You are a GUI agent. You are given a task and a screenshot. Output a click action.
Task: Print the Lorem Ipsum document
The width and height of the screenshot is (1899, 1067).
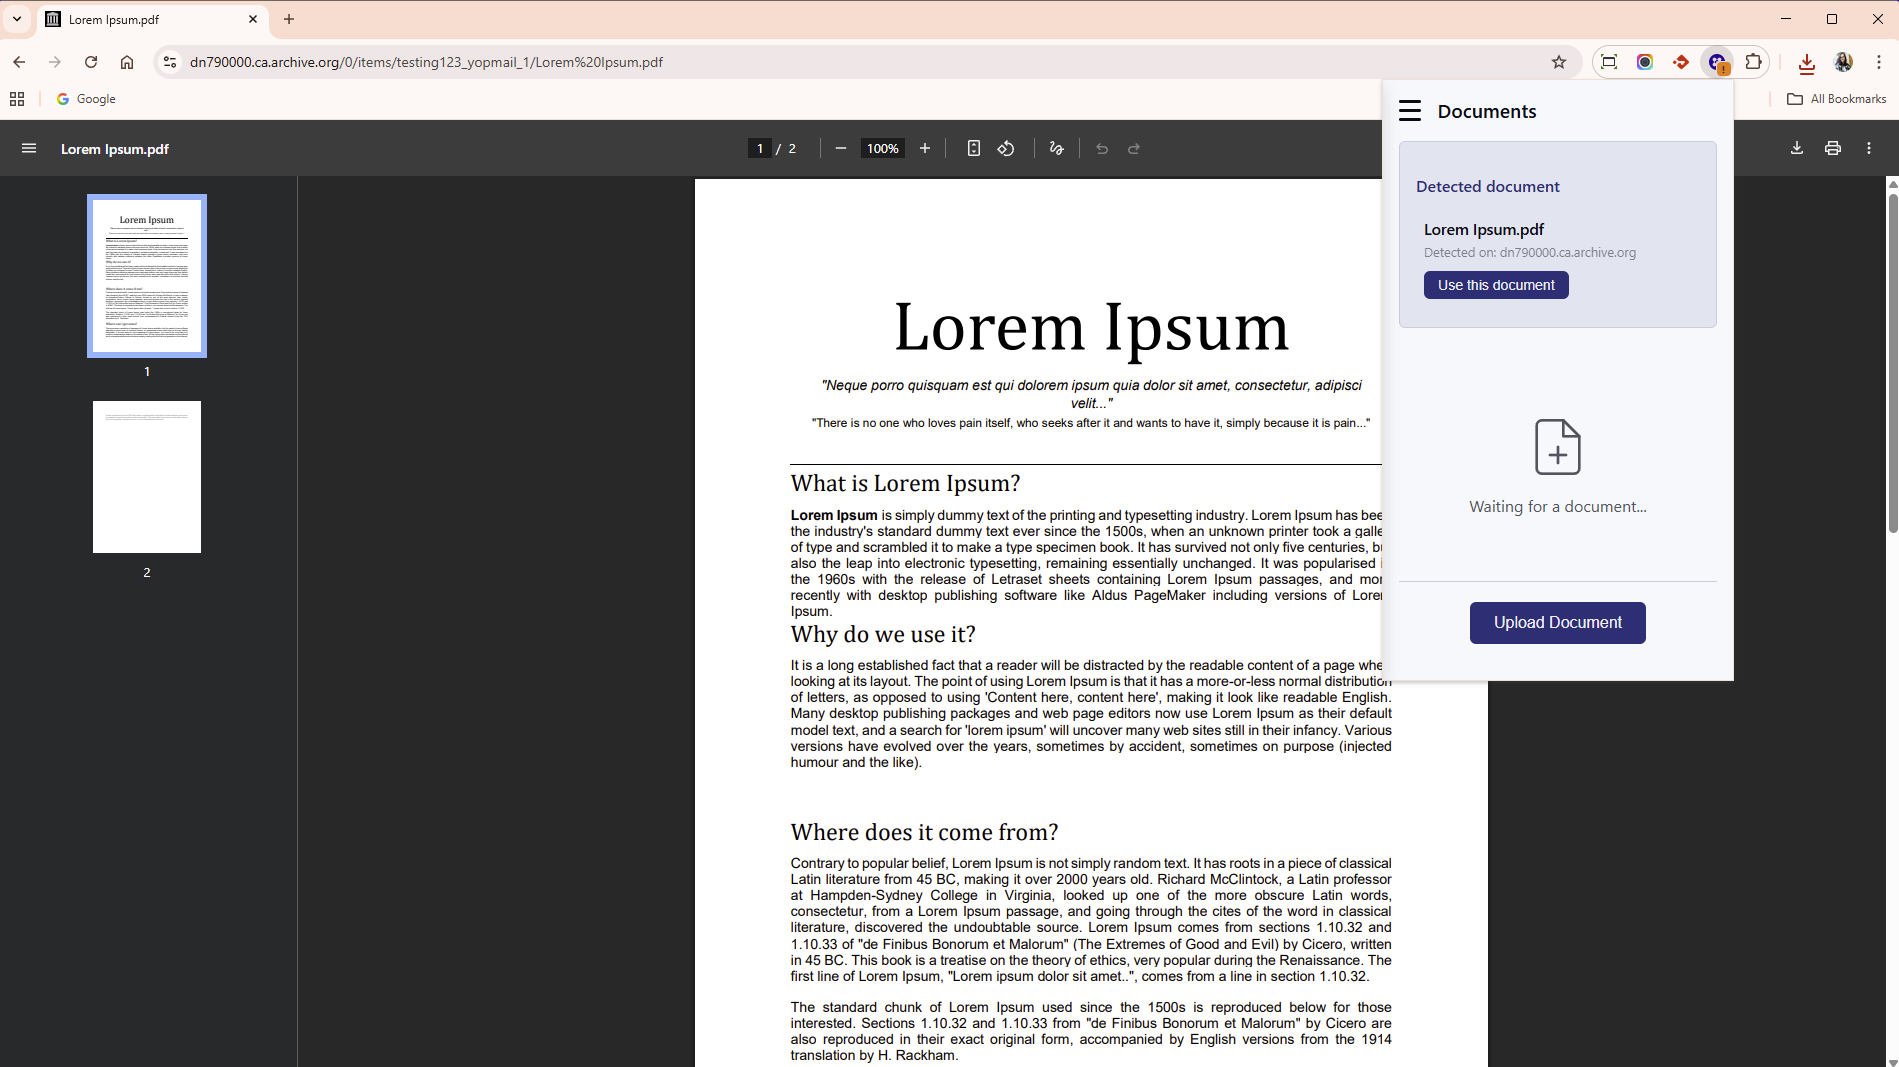coord(1832,149)
